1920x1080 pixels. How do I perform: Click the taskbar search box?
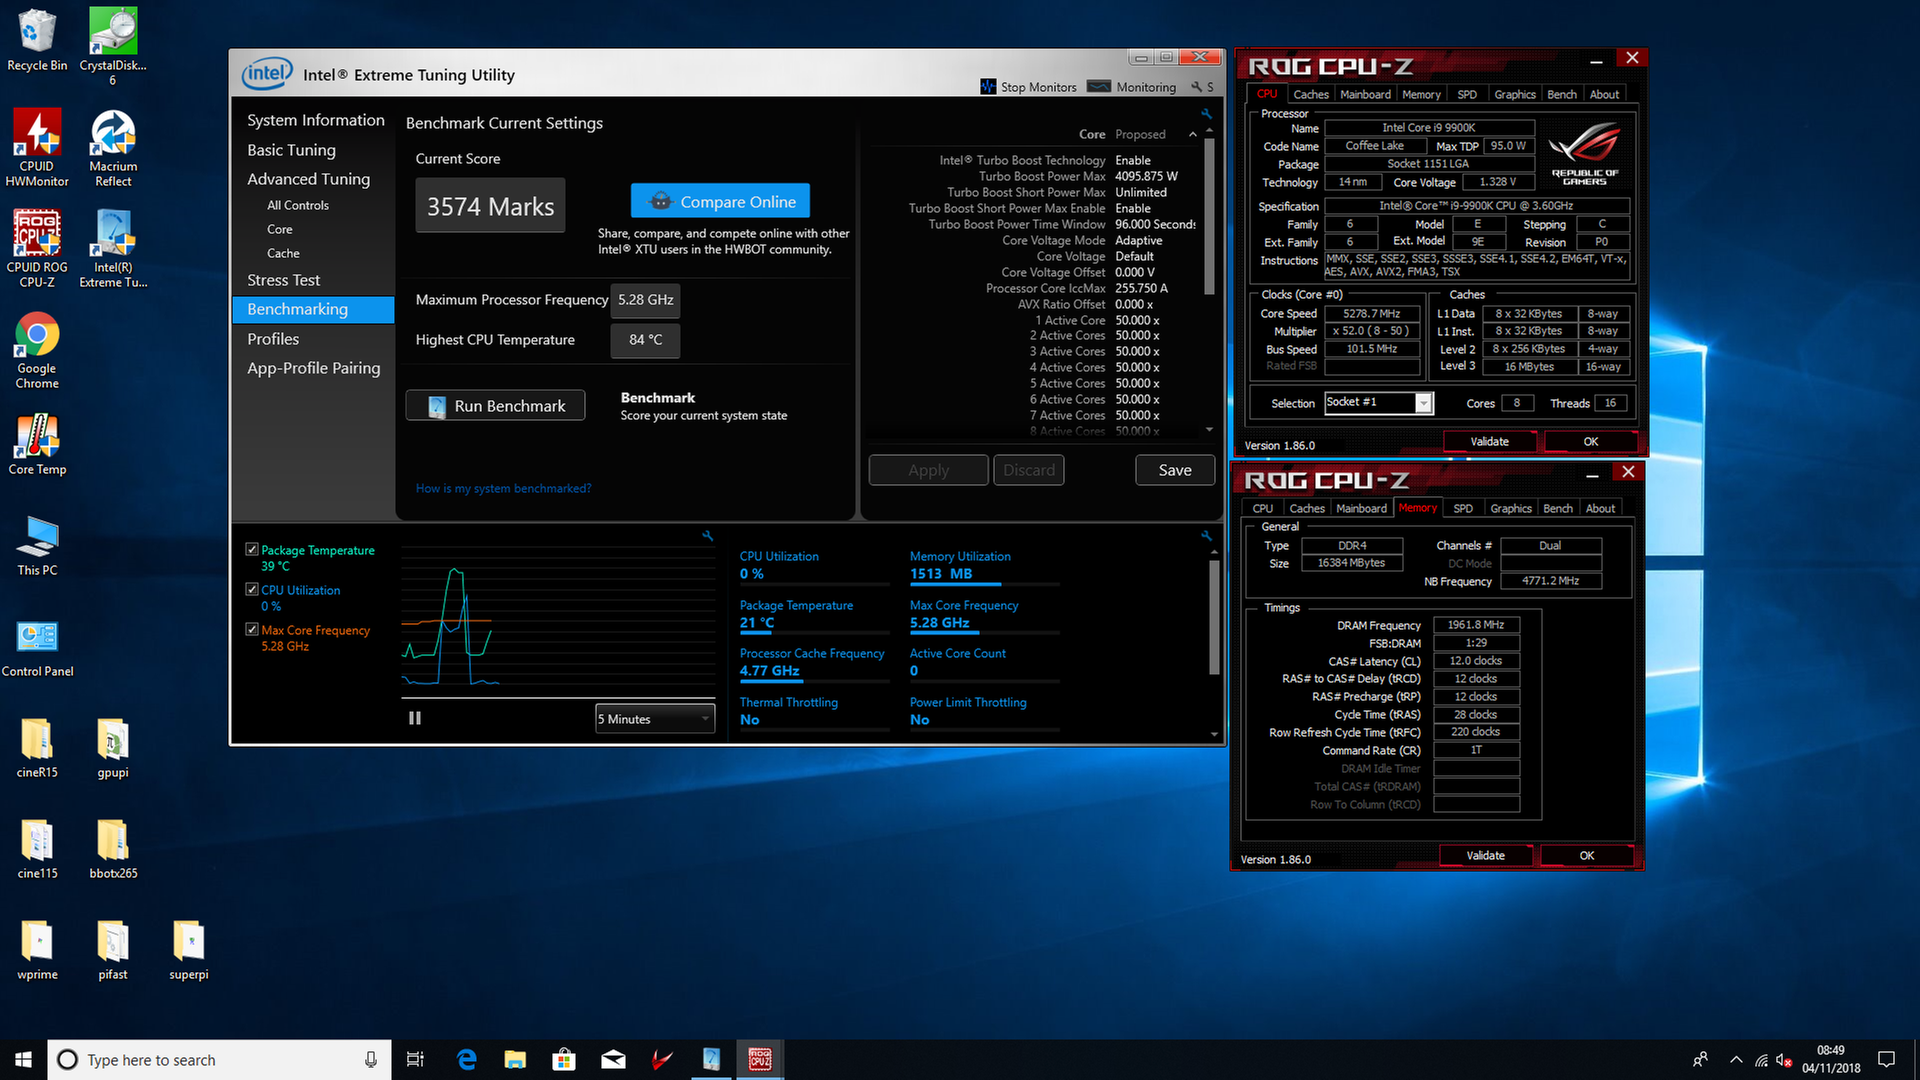tap(218, 1059)
